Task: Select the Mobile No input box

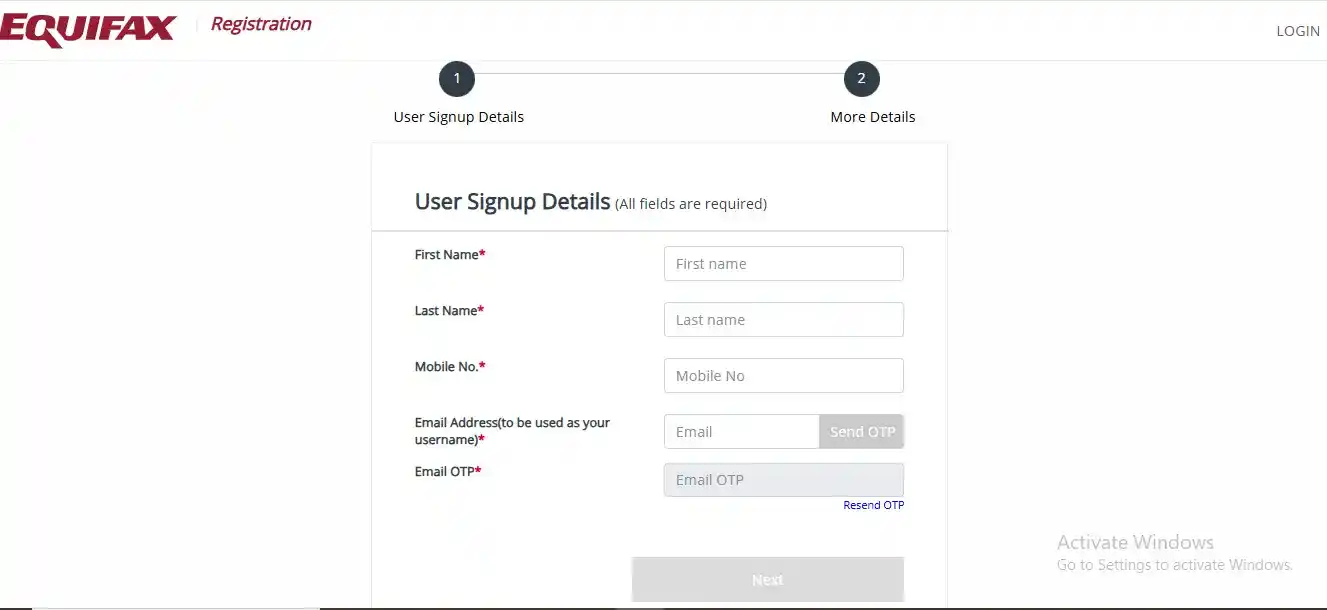Action: [783, 376]
